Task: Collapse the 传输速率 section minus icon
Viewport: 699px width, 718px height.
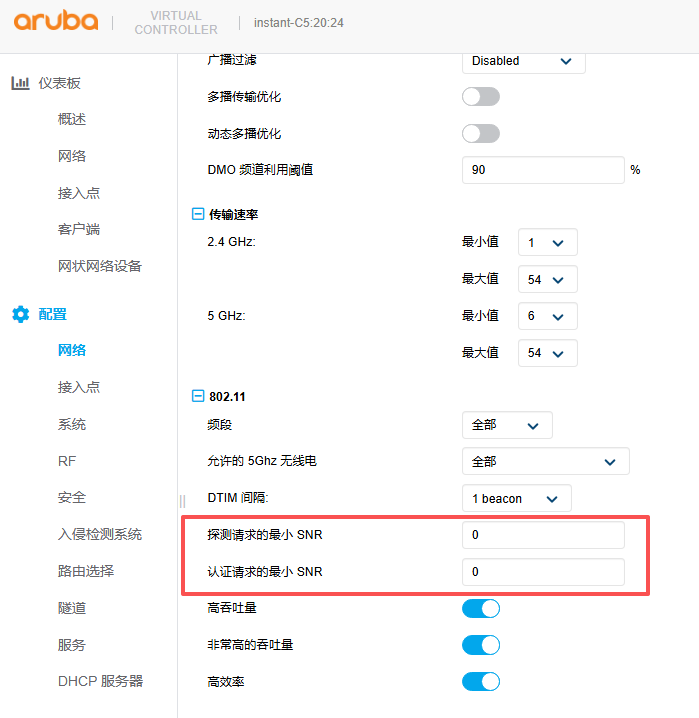Action: point(197,214)
